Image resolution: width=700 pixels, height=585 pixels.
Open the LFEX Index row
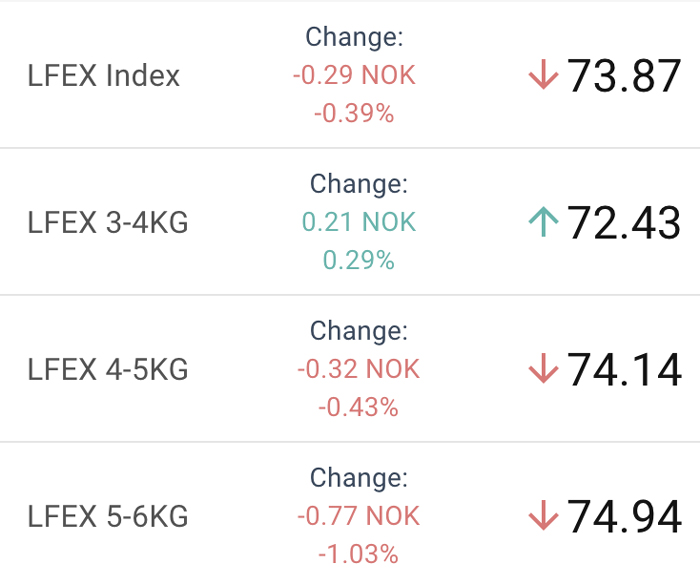coord(350,75)
